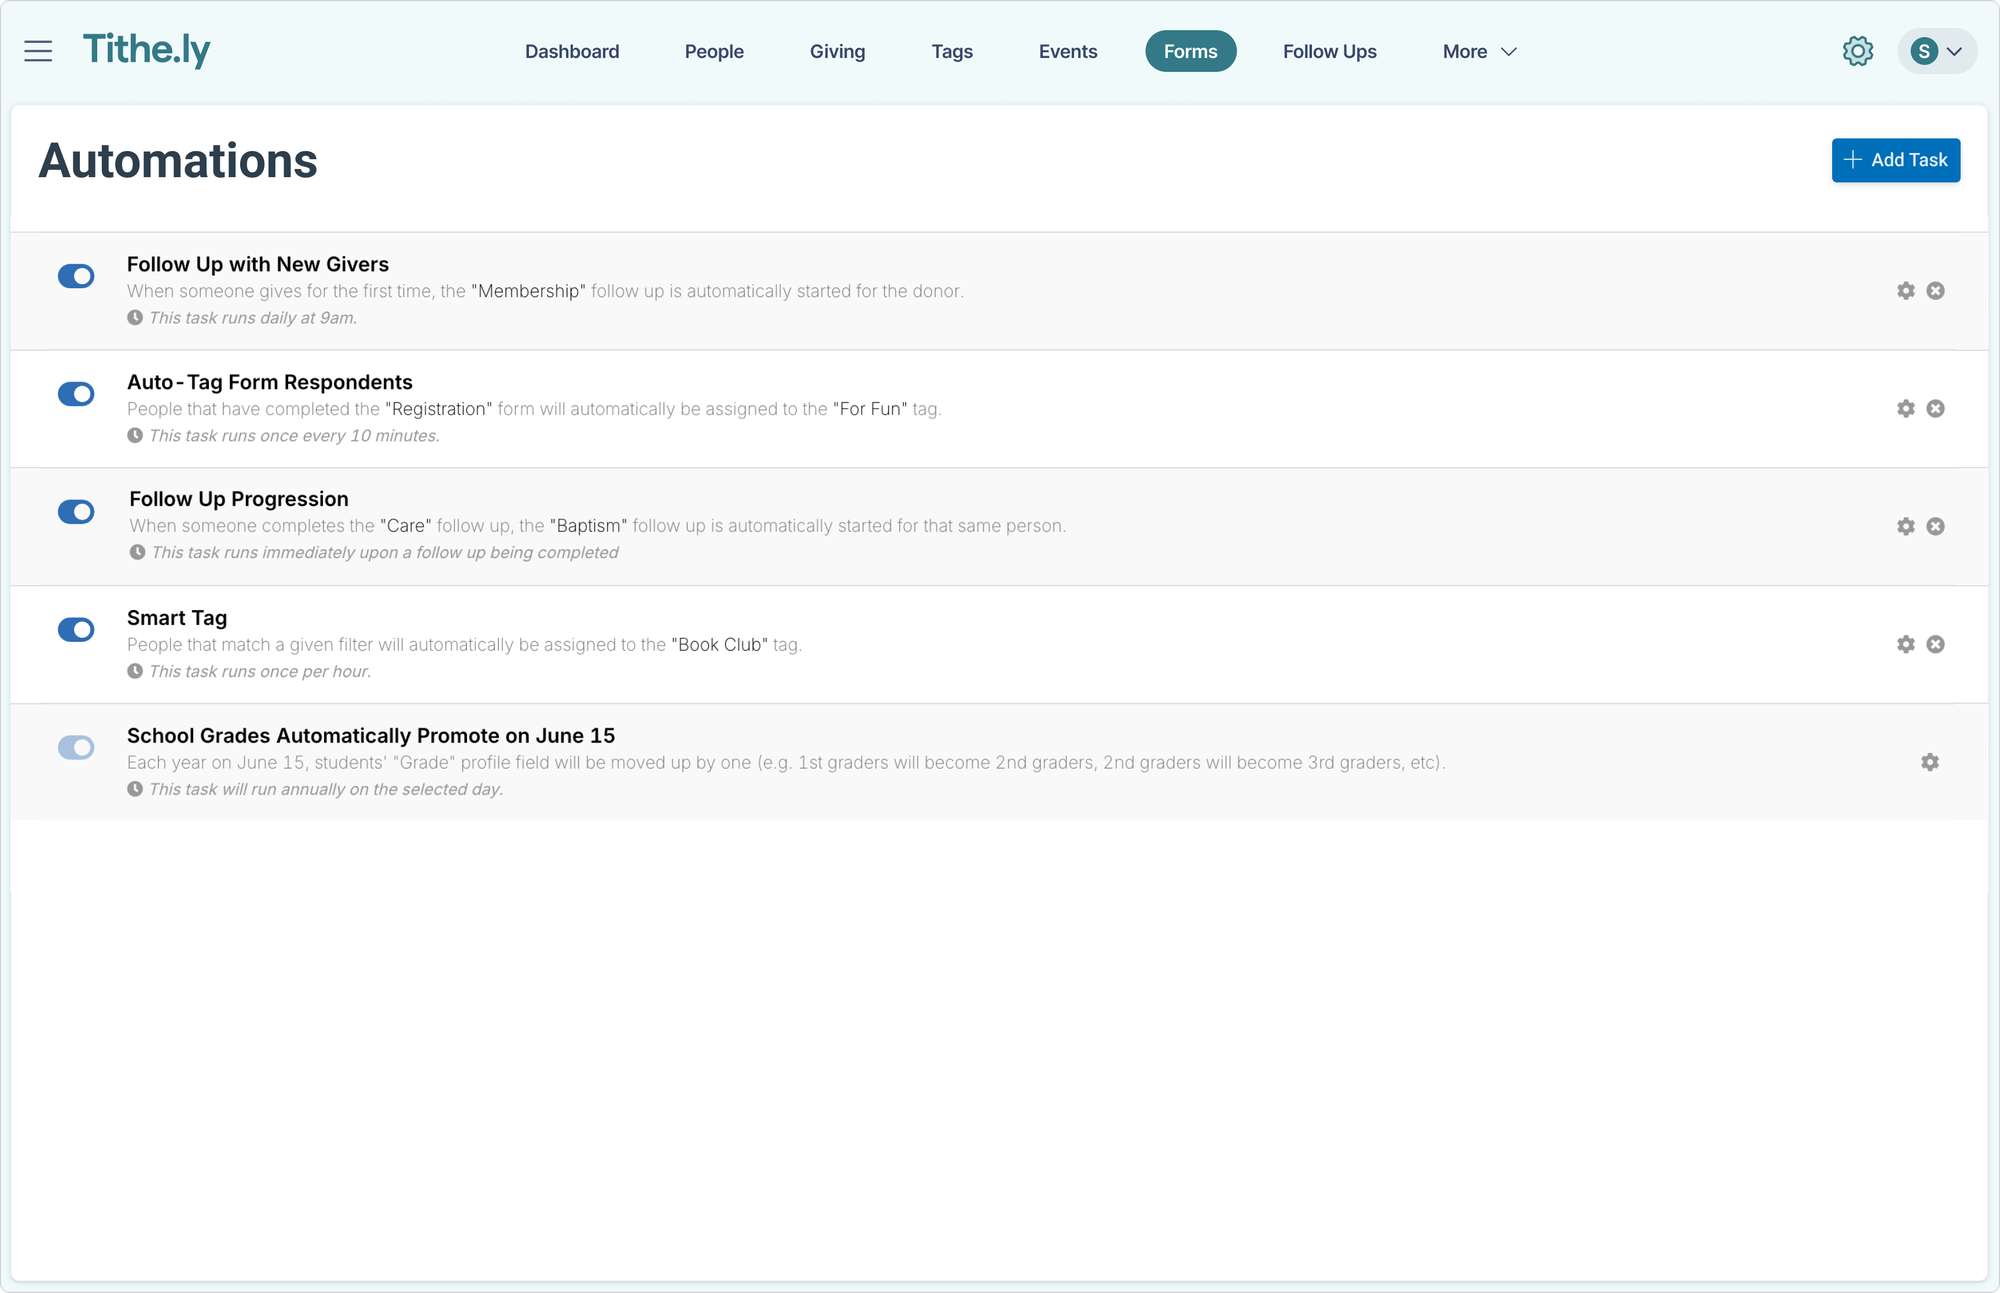Screen dimensions: 2000x1293
Task: Turn off the Smart Tag automation
Action: coord(76,630)
